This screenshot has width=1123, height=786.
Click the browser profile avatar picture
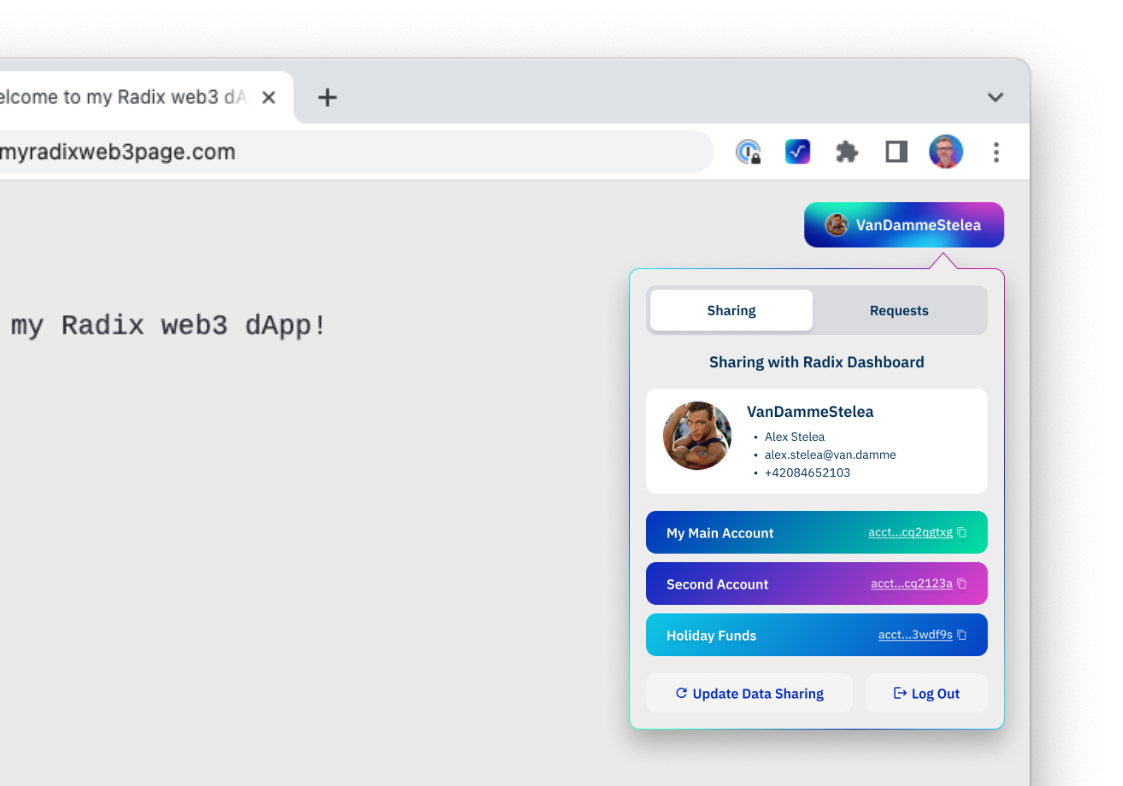945,151
